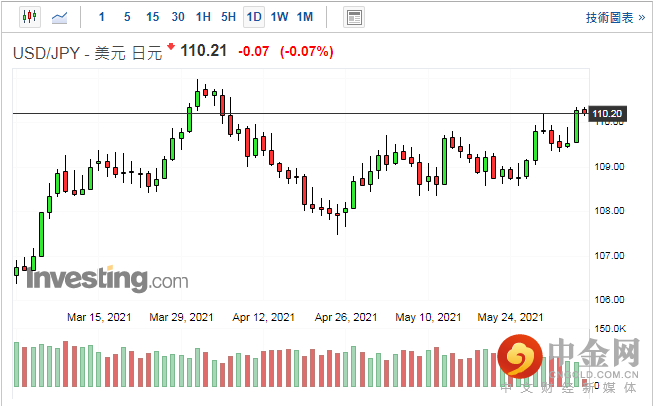Image resolution: width=654 pixels, height=406 pixels.
Task: Choose the 1H timeframe
Action: [x=203, y=17]
